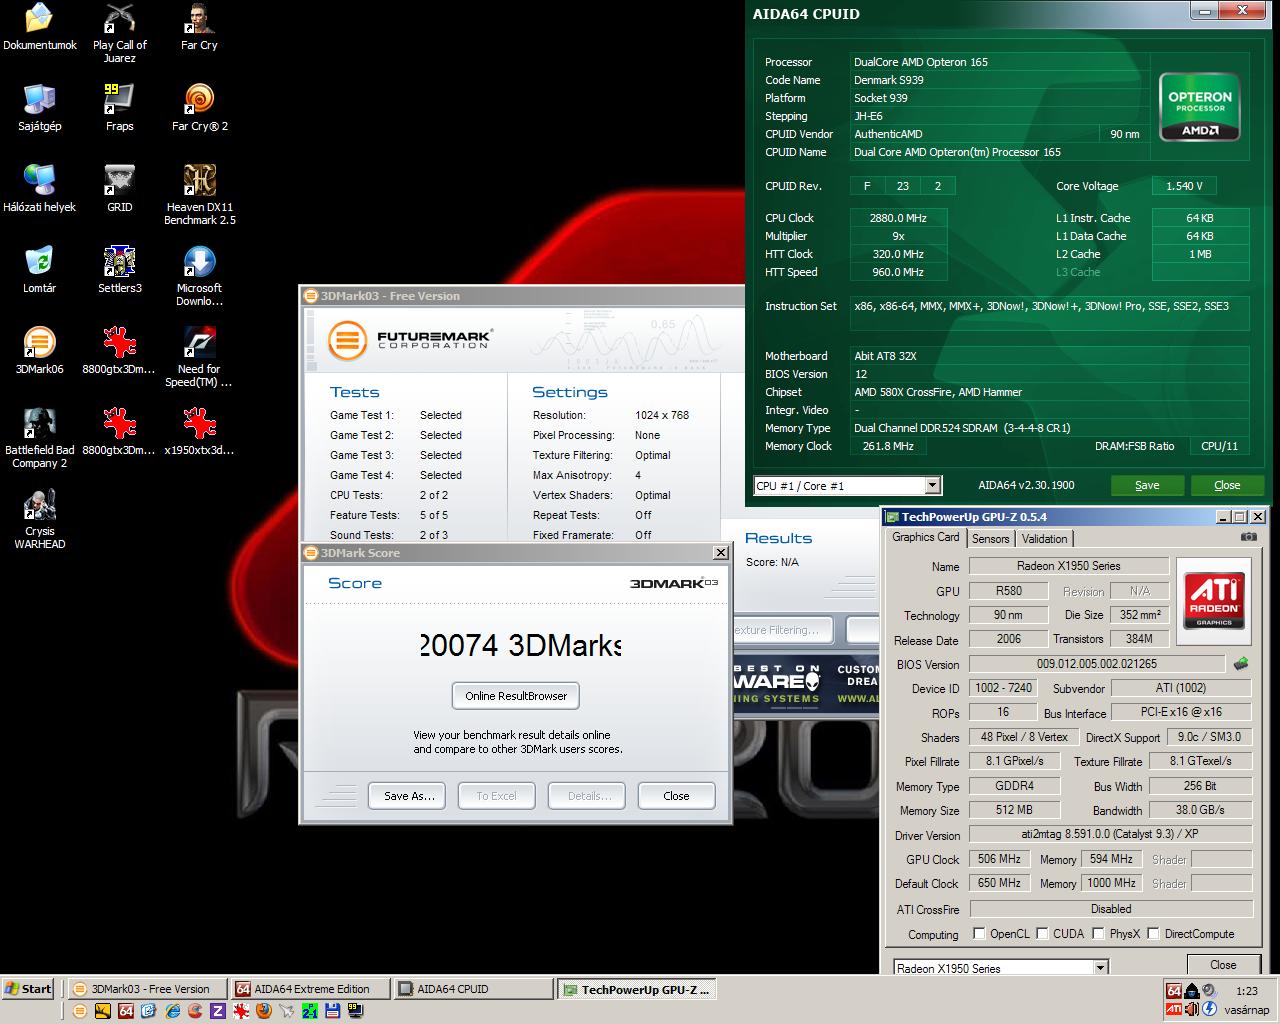
Task: Open the Need for Speed desktop icon
Action: point(199,357)
